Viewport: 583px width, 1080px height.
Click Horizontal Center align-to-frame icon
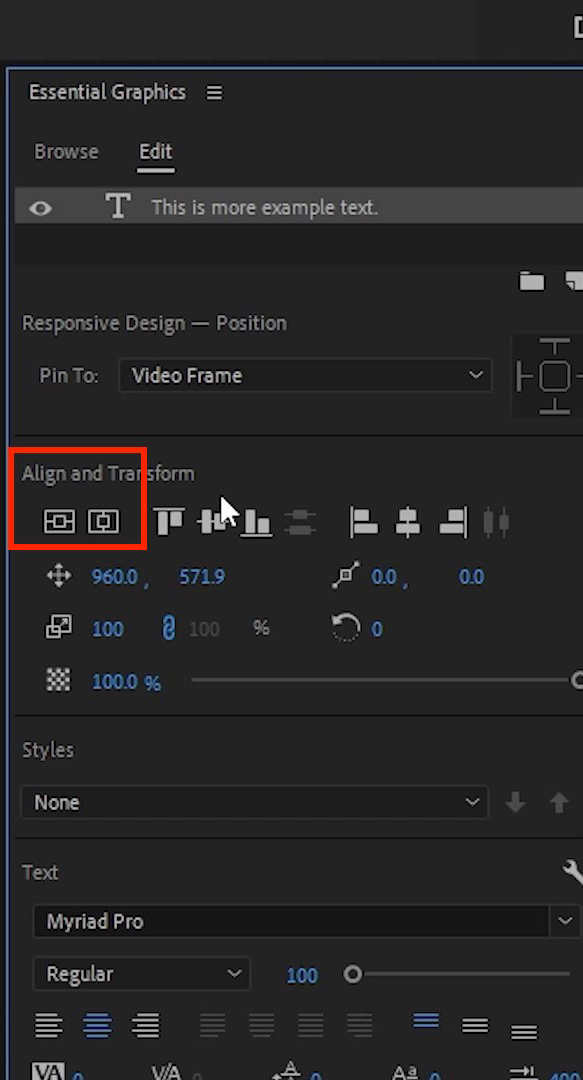103,521
